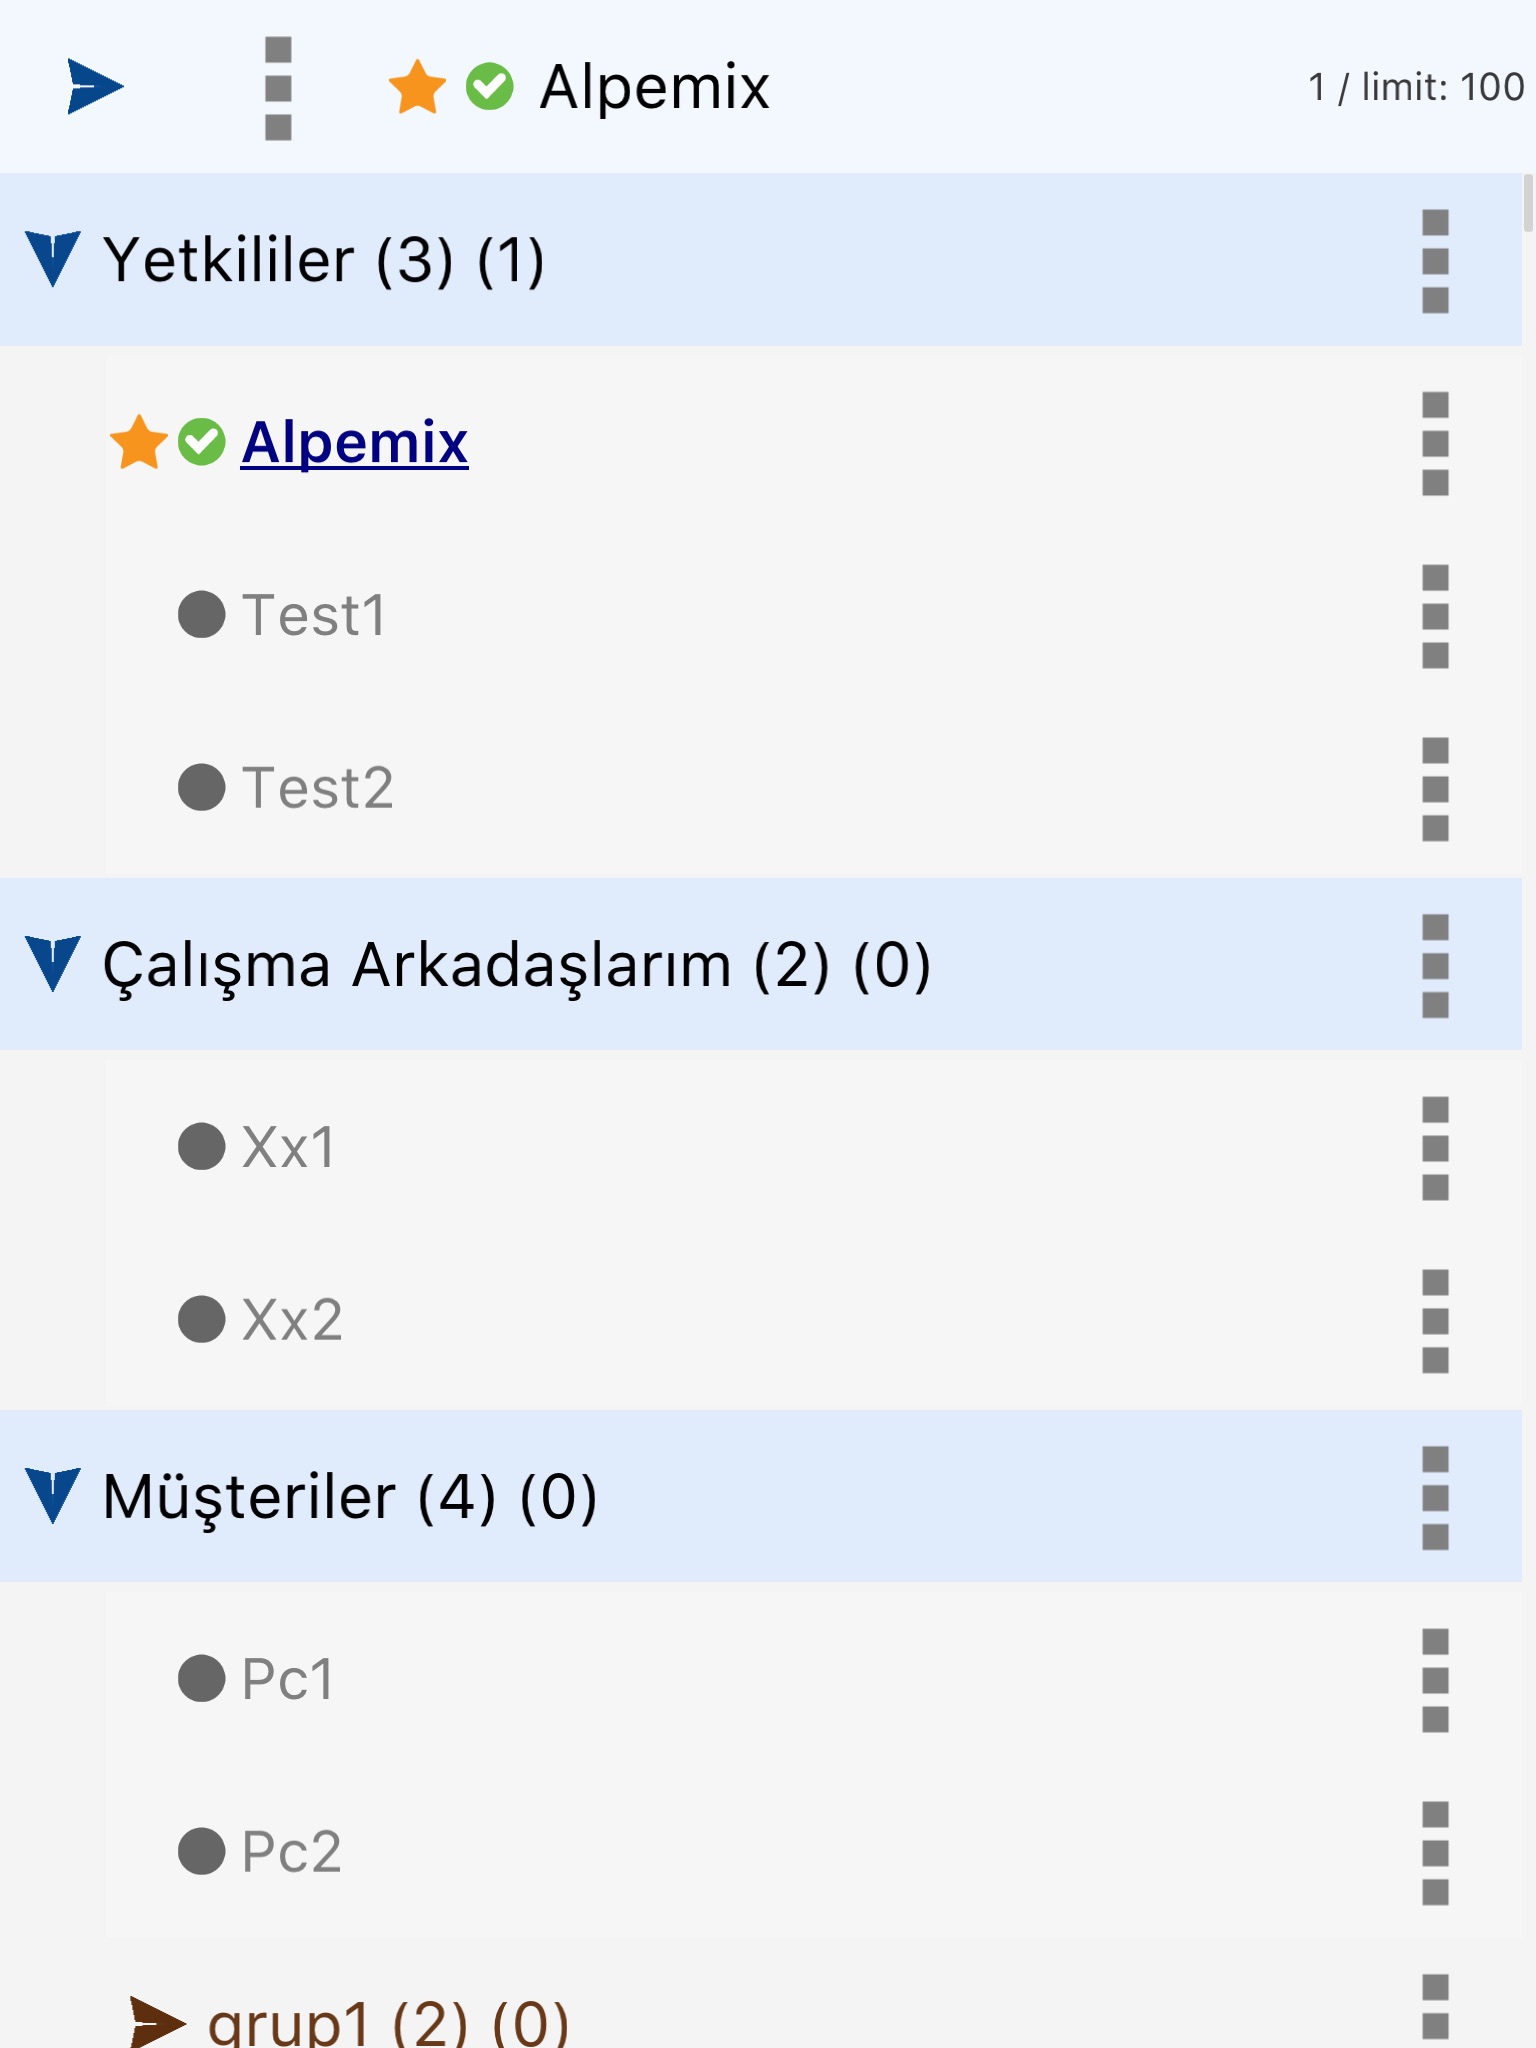Open the Alpemix contact link
This screenshot has height=2048, width=1536.
click(x=354, y=442)
